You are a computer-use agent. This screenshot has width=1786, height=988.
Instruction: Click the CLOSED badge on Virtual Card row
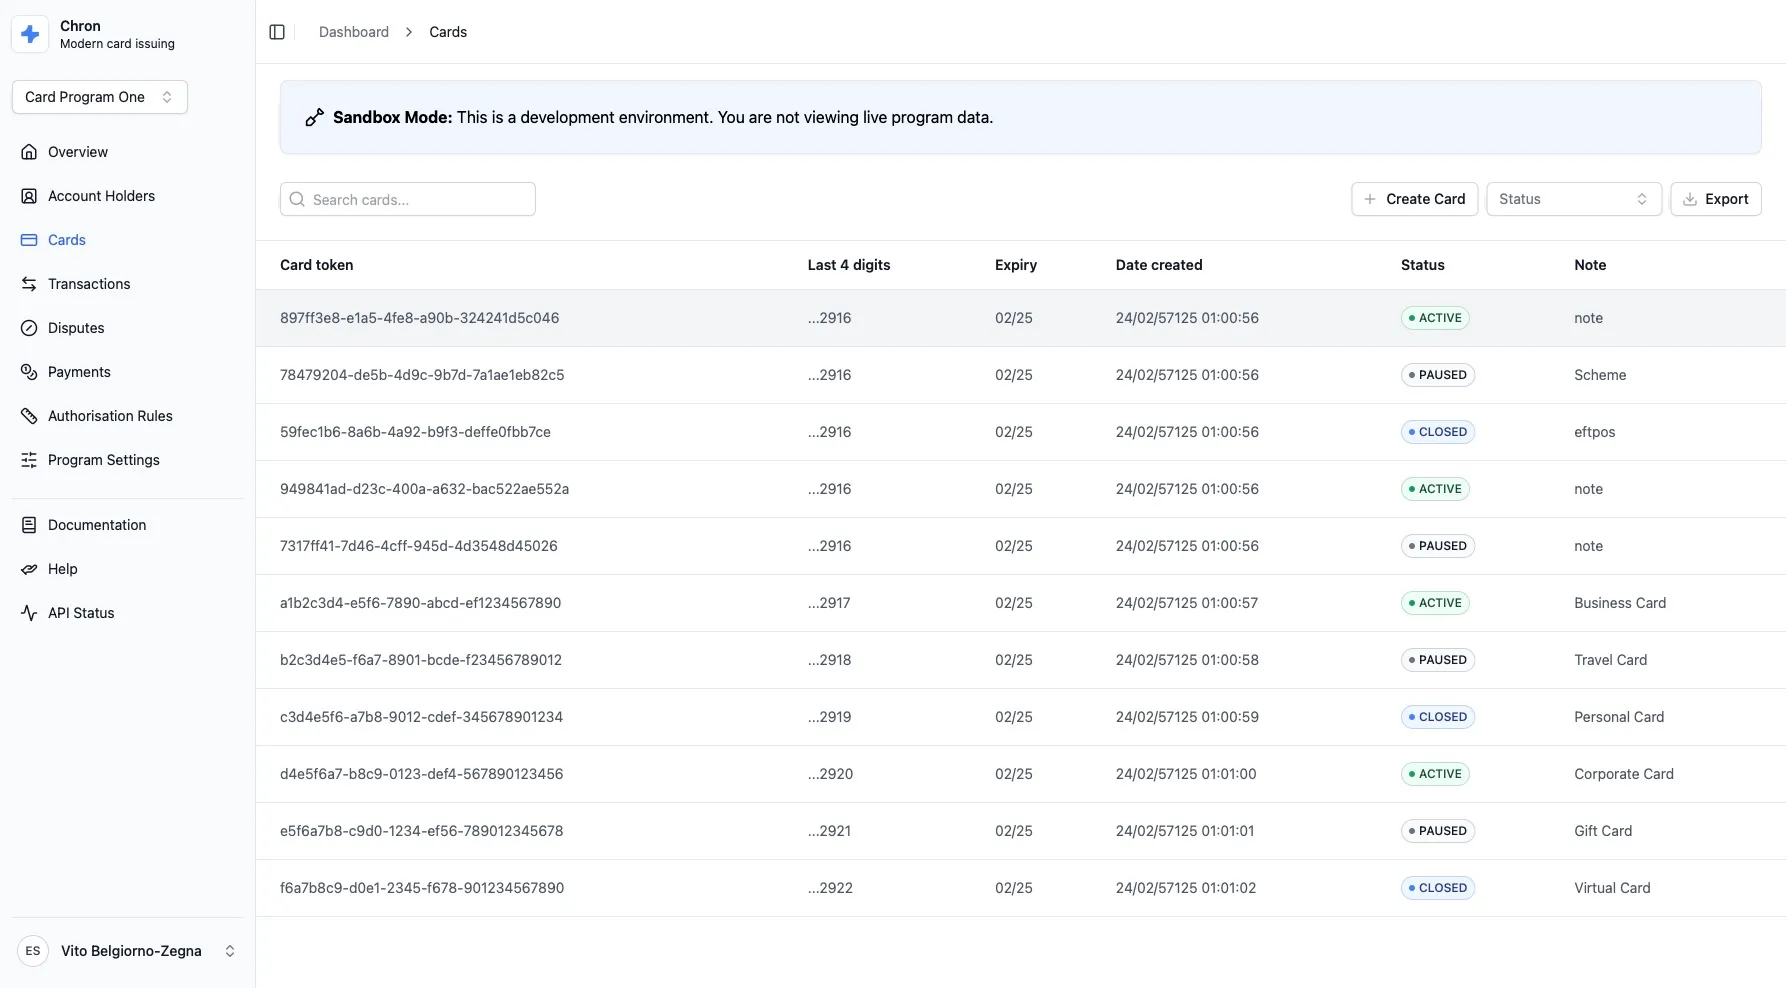tap(1438, 888)
